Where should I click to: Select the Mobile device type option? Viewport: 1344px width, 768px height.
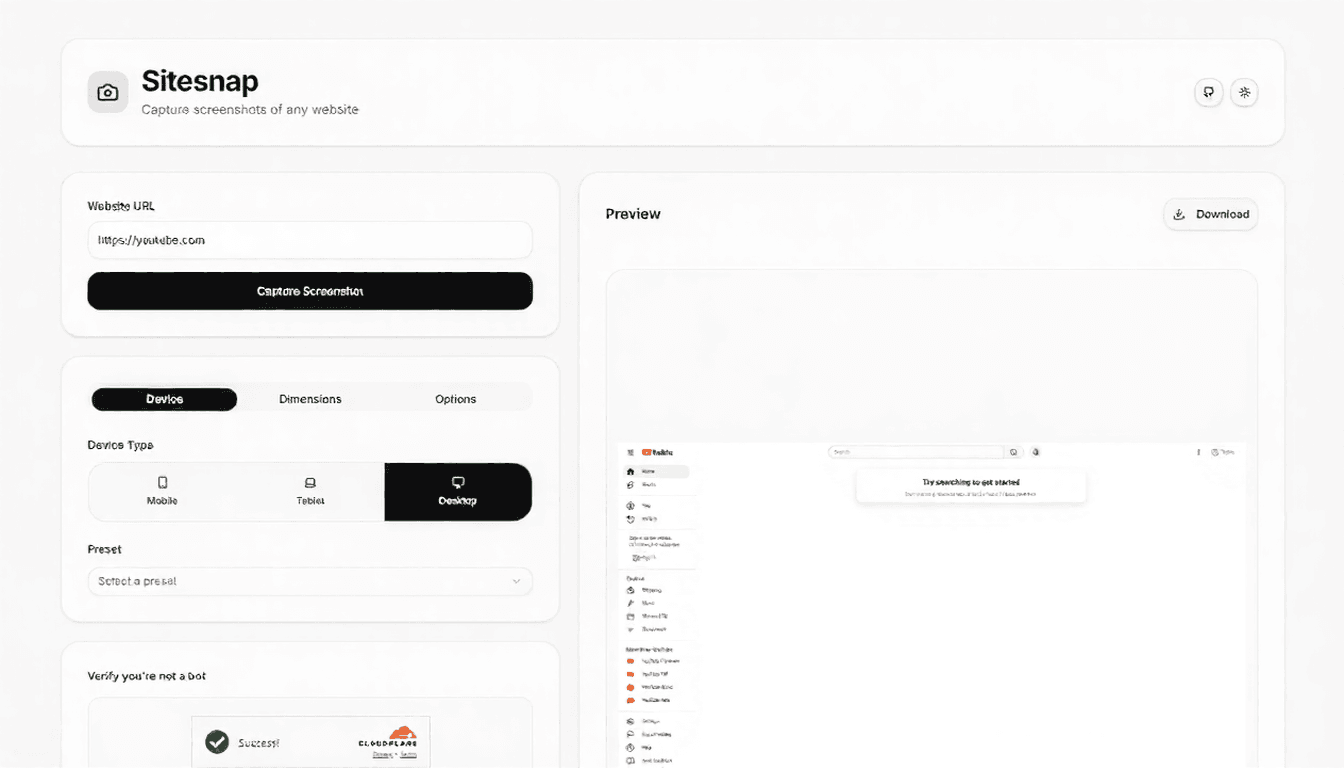coord(162,492)
